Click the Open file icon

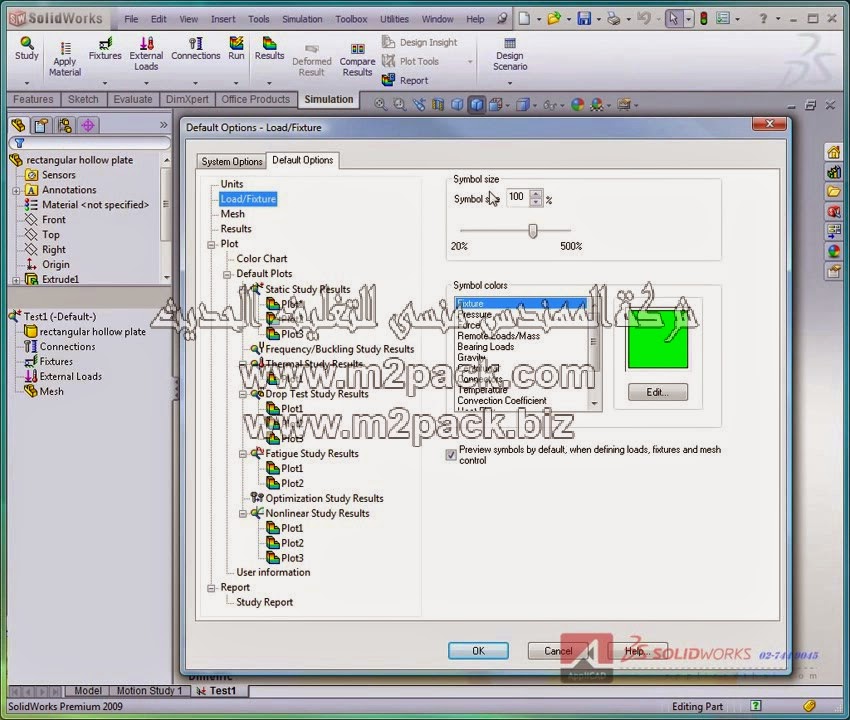tap(554, 18)
